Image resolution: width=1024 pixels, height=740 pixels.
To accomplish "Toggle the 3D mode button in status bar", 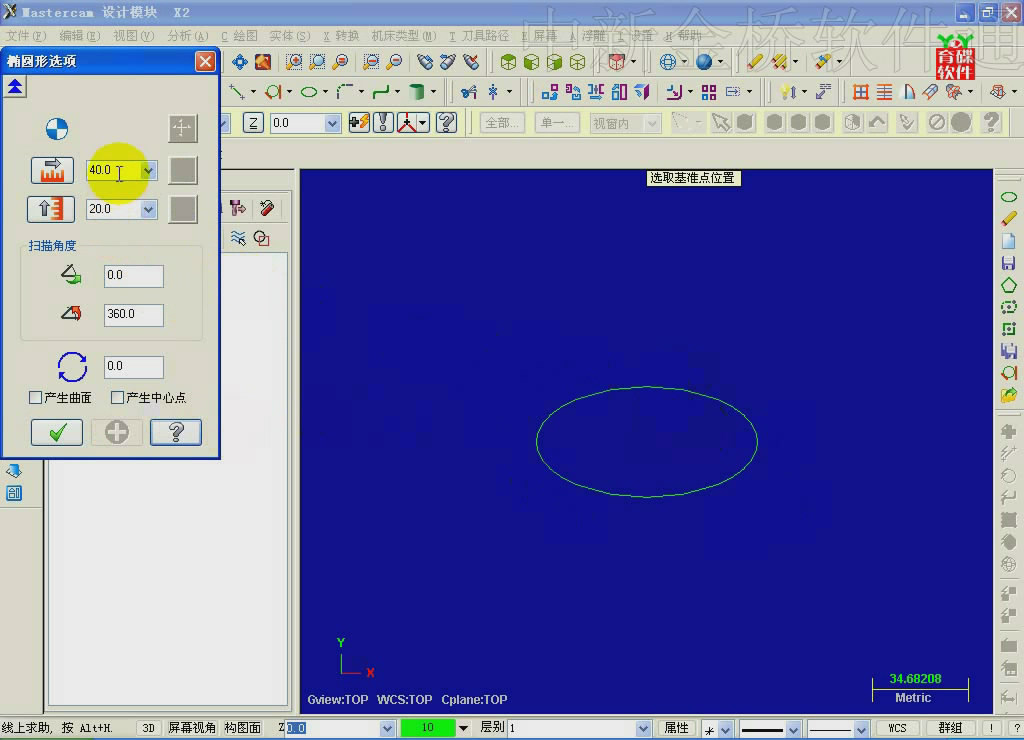I will [x=148, y=728].
